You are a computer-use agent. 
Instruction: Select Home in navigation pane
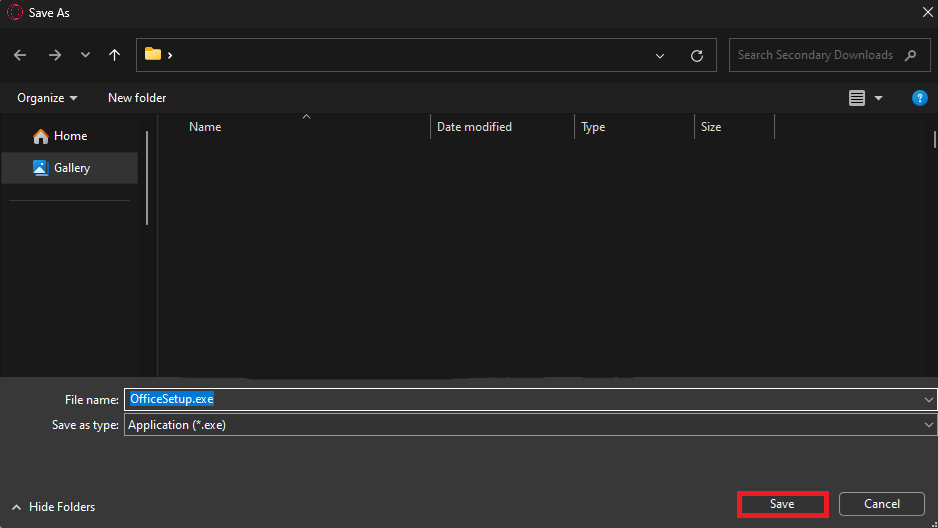coord(69,136)
